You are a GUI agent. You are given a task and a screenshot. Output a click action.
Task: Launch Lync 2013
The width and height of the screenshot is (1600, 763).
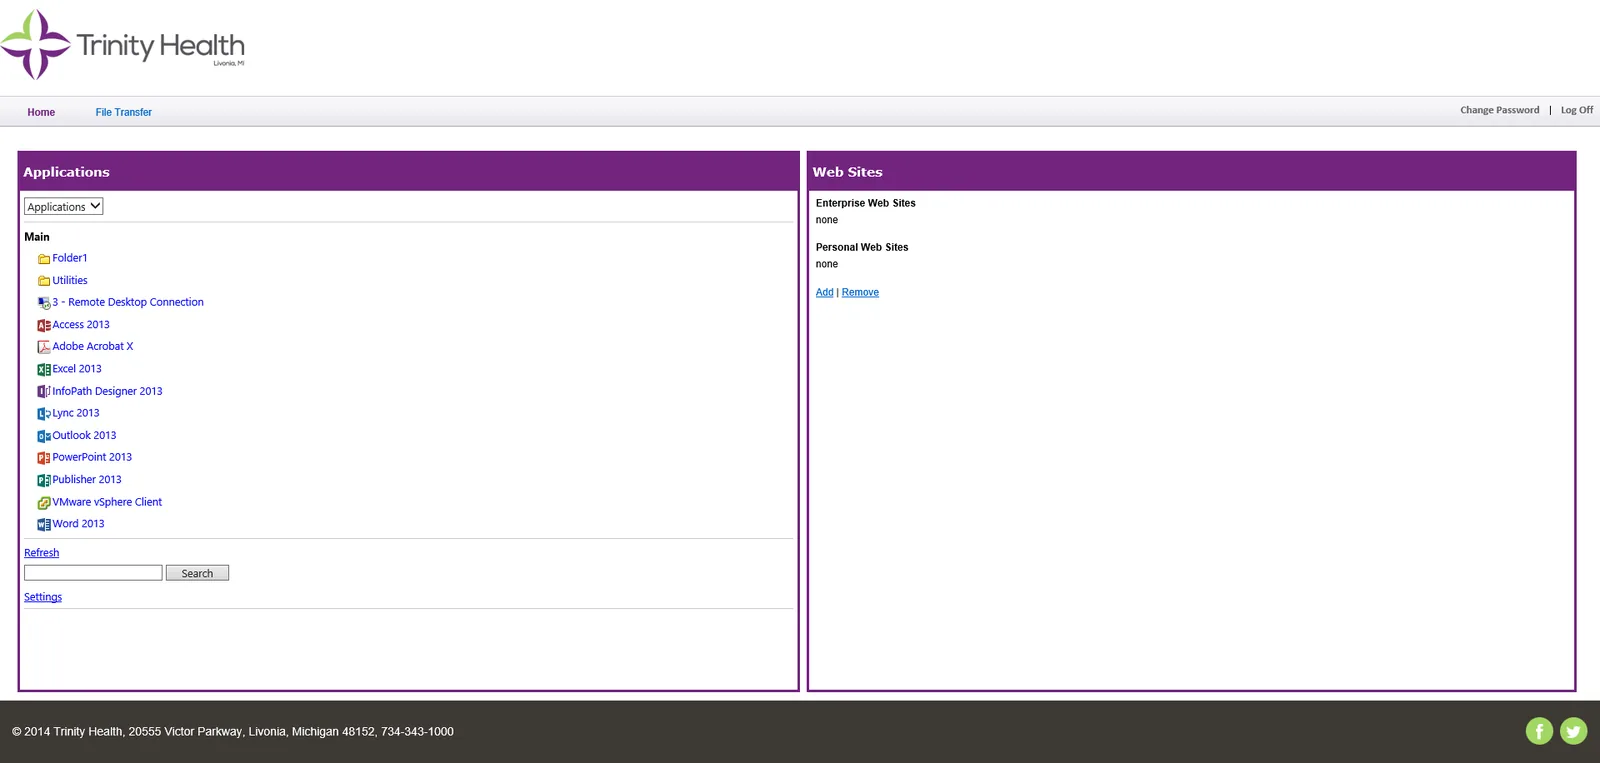pos(76,413)
